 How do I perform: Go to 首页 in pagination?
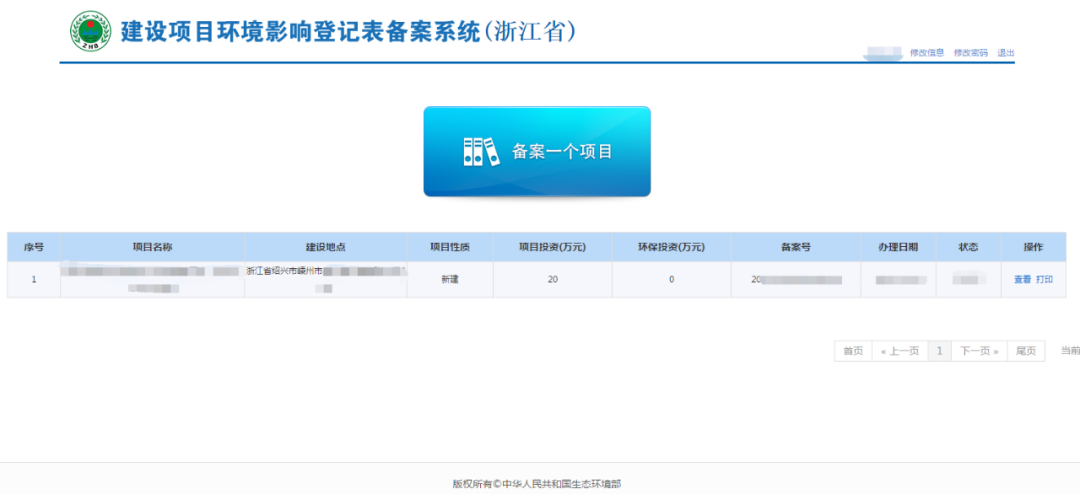coord(852,351)
